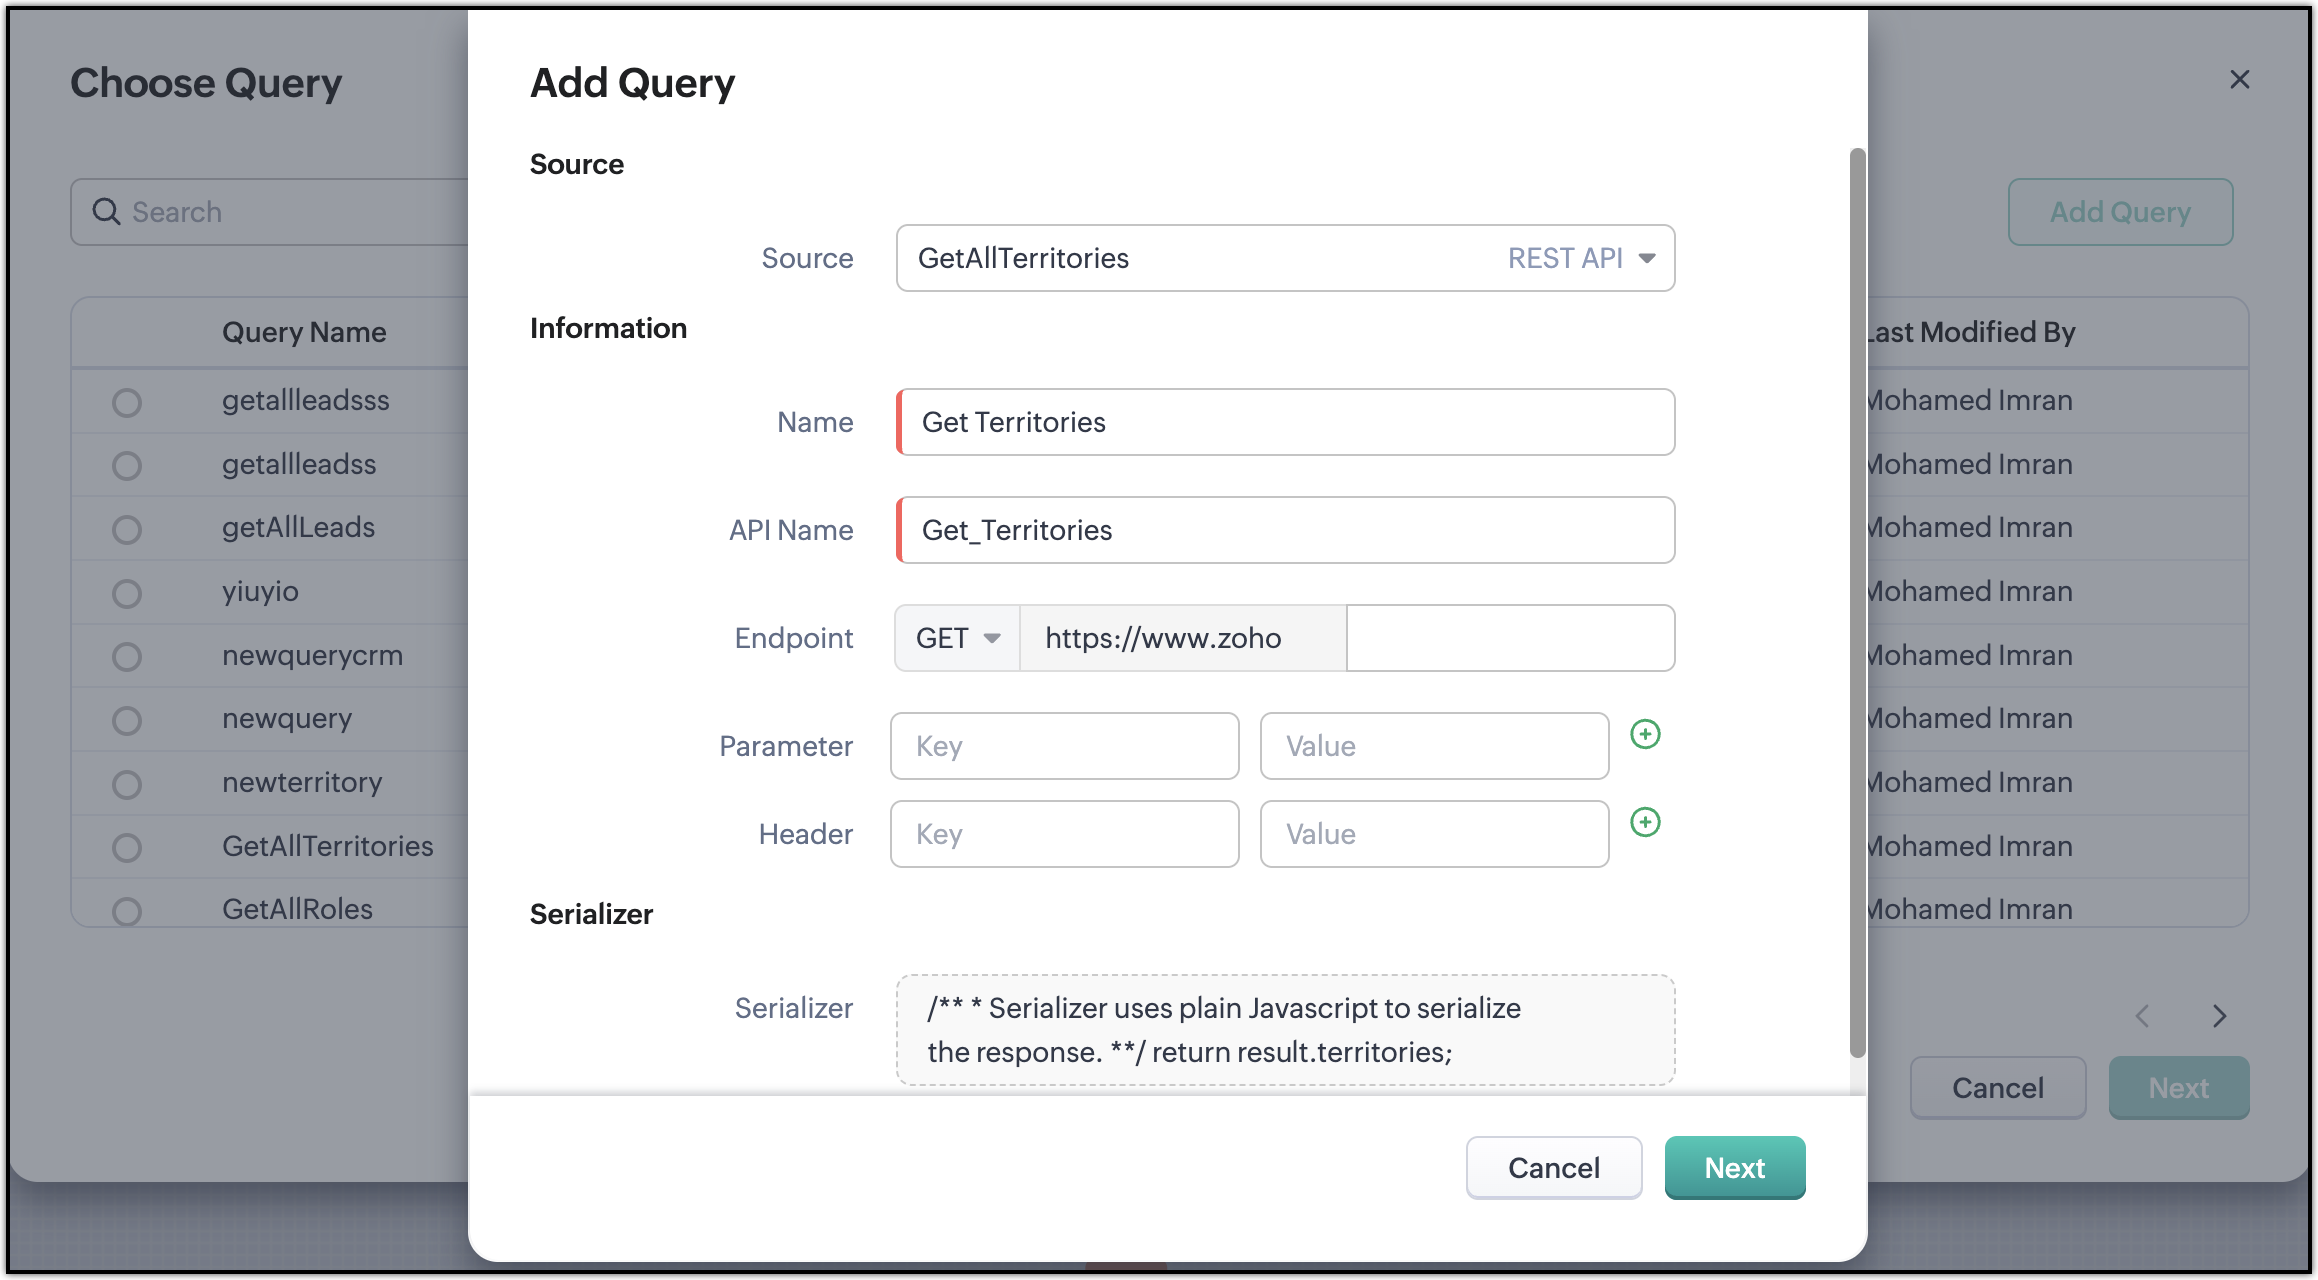Image resolution: width=2318 pixels, height=1280 pixels.
Task: Click the Parameter Key input field
Action: (1064, 746)
